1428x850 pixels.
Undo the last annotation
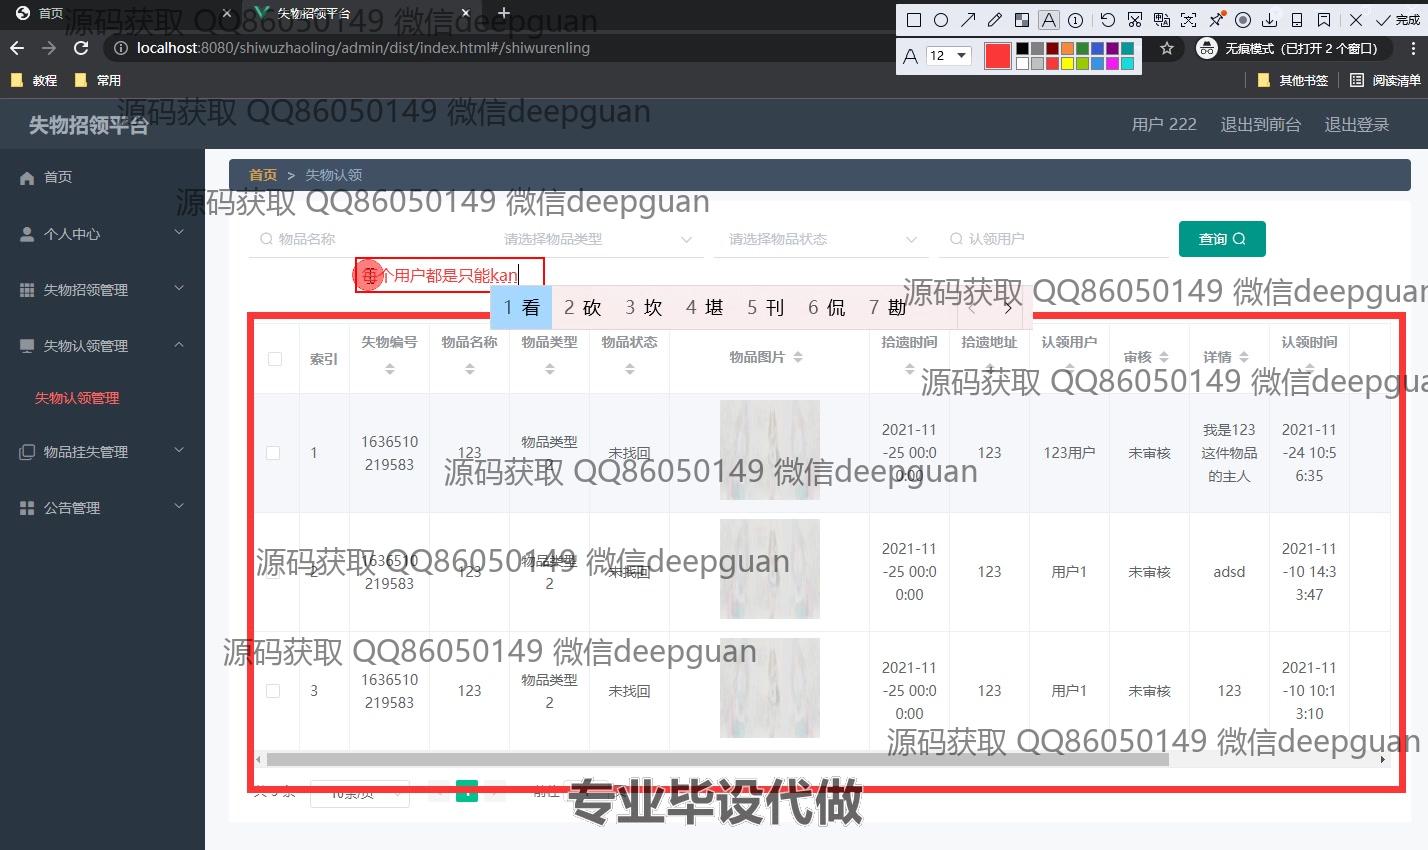[x=1107, y=20]
